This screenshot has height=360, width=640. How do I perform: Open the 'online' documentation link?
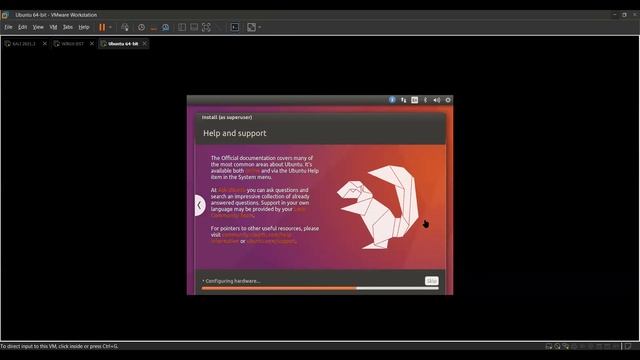point(252,171)
